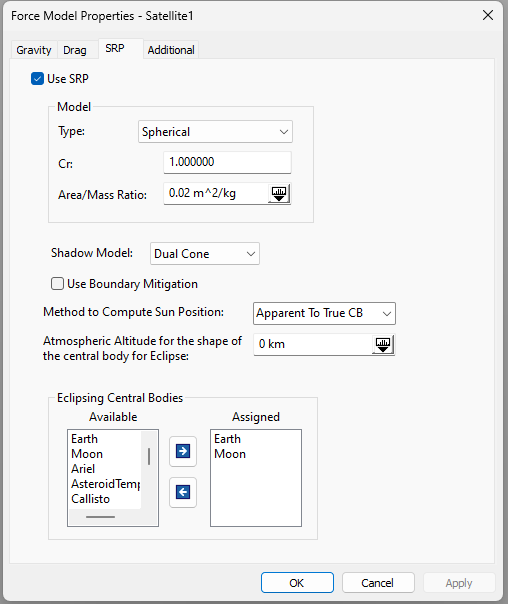Enable Use Boundary Mitigation
The width and height of the screenshot is (508, 604).
click(57, 284)
